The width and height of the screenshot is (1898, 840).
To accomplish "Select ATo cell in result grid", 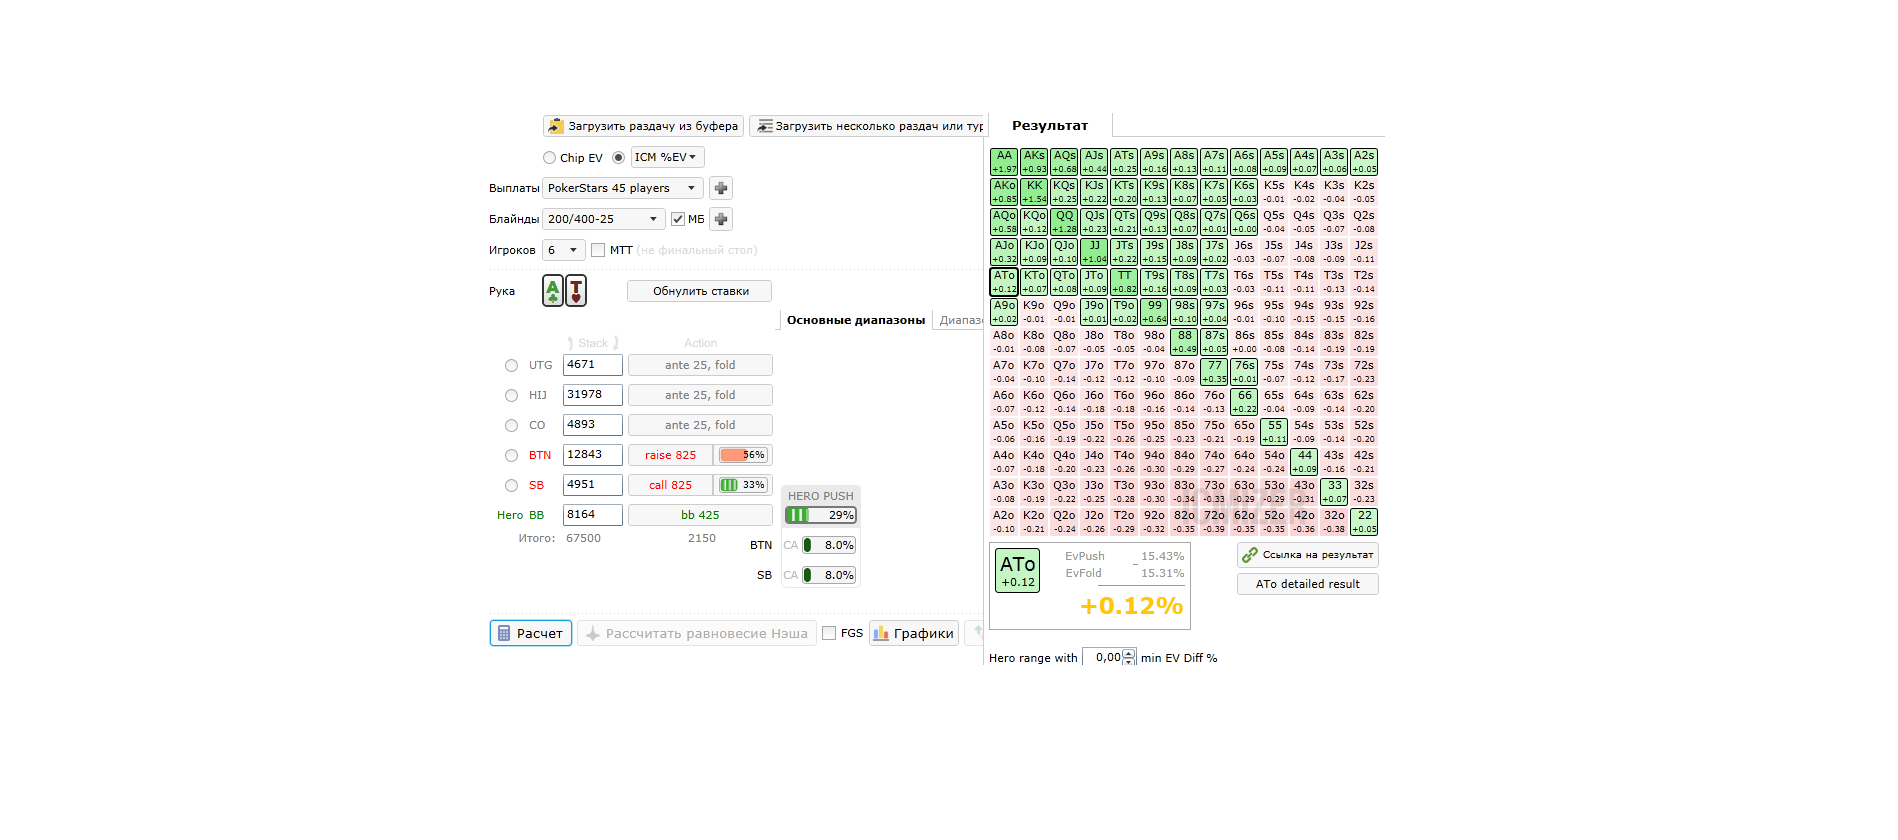I will pos(1004,282).
